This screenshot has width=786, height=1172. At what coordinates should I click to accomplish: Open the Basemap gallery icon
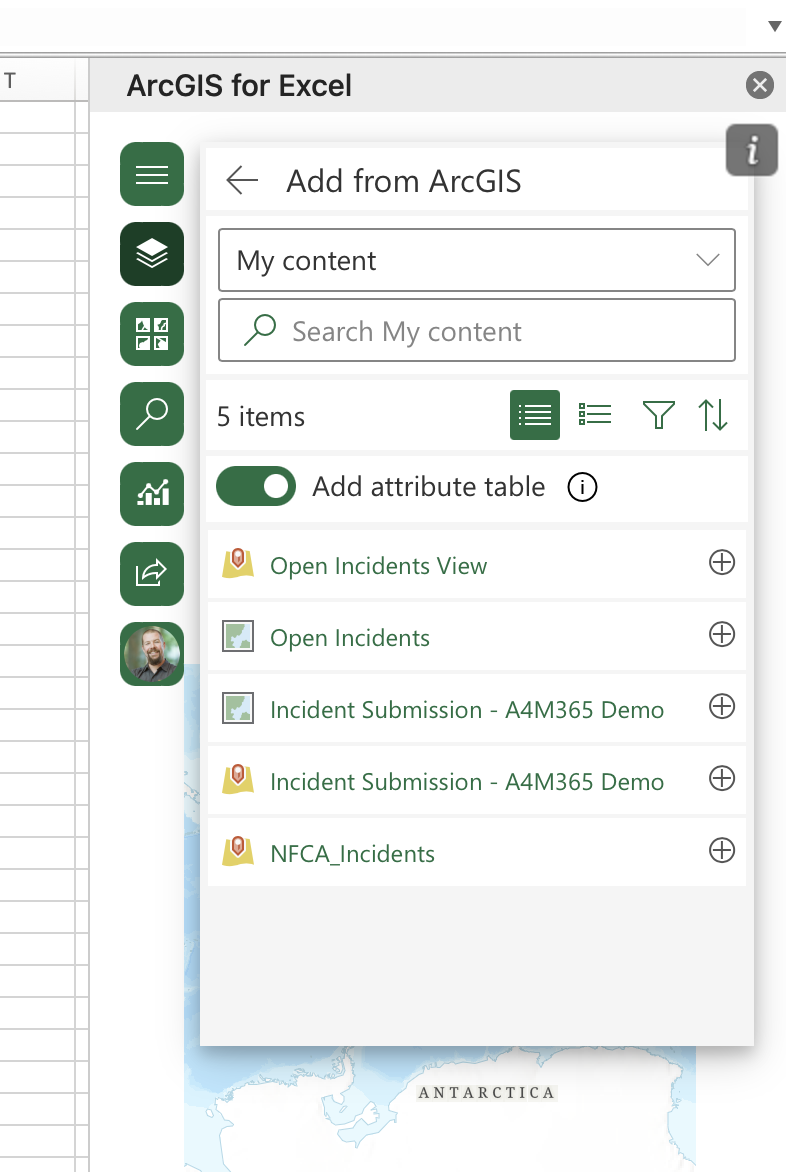(x=152, y=335)
